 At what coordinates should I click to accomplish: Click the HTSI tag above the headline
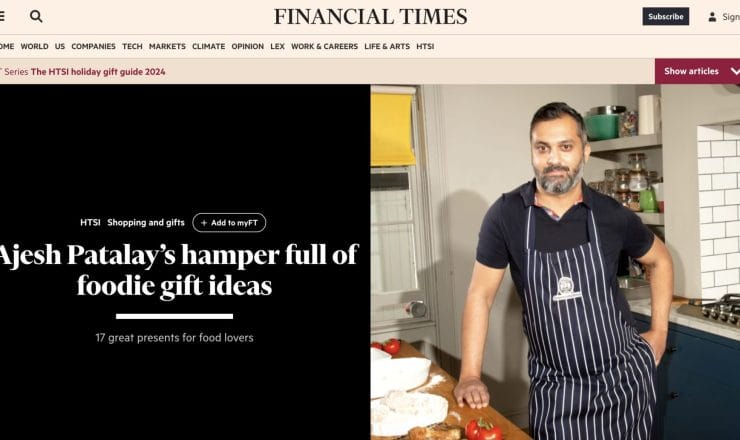click(x=90, y=222)
